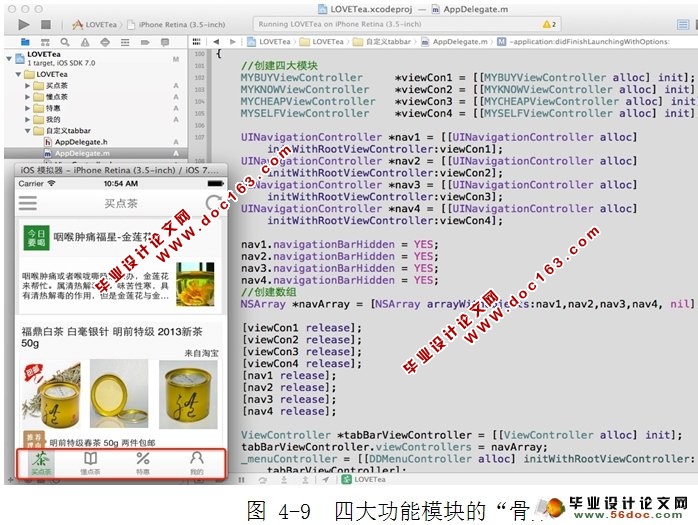Open the LOVETea scheme selector
This screenshot has width=698, height=525.
pos(95,24)
